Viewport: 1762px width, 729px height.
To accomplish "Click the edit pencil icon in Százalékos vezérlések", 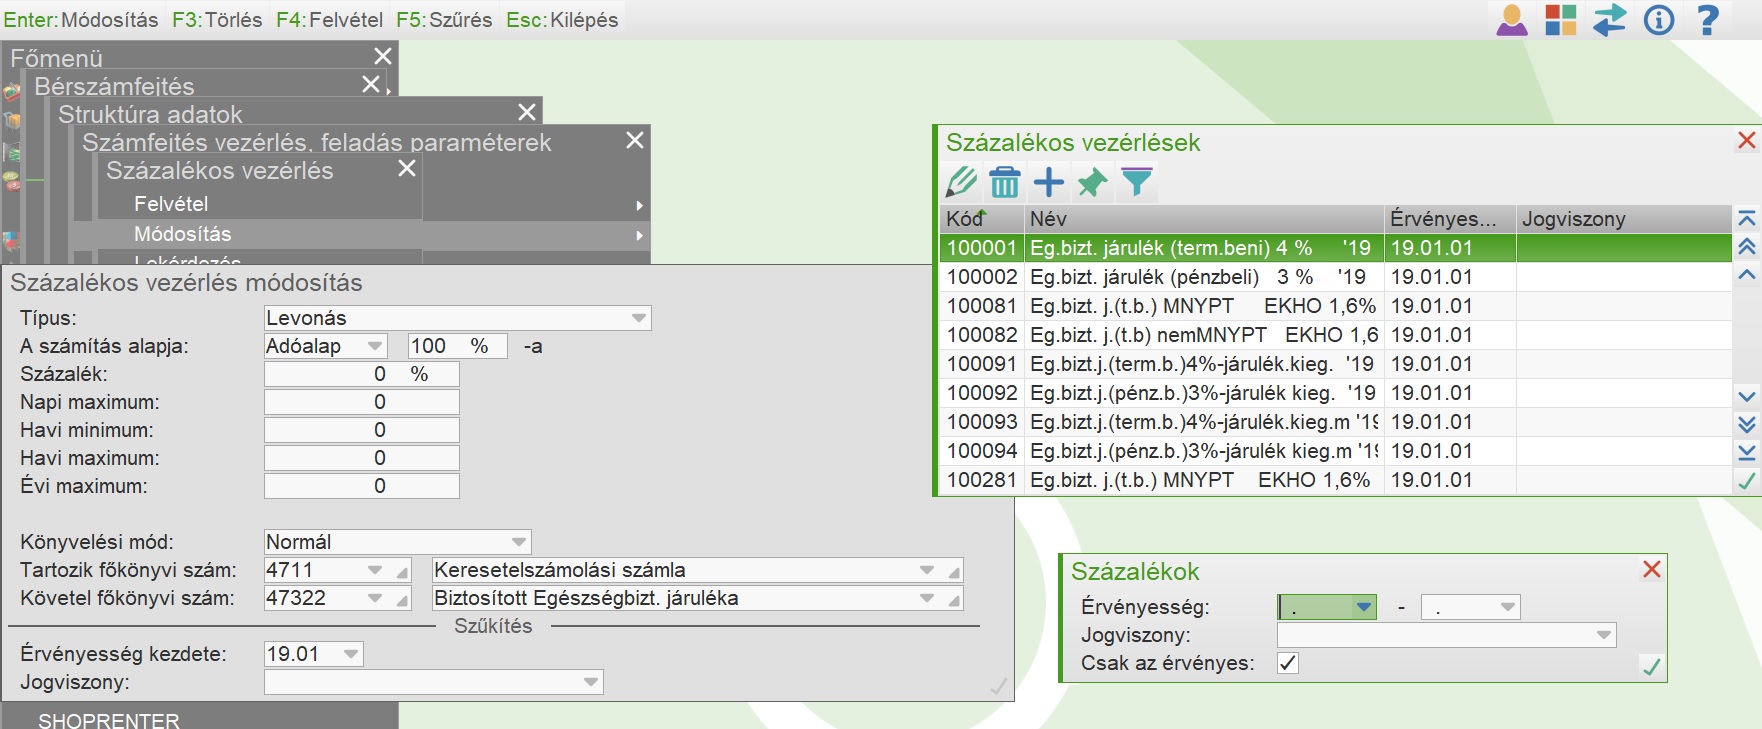I will (961, 182).
